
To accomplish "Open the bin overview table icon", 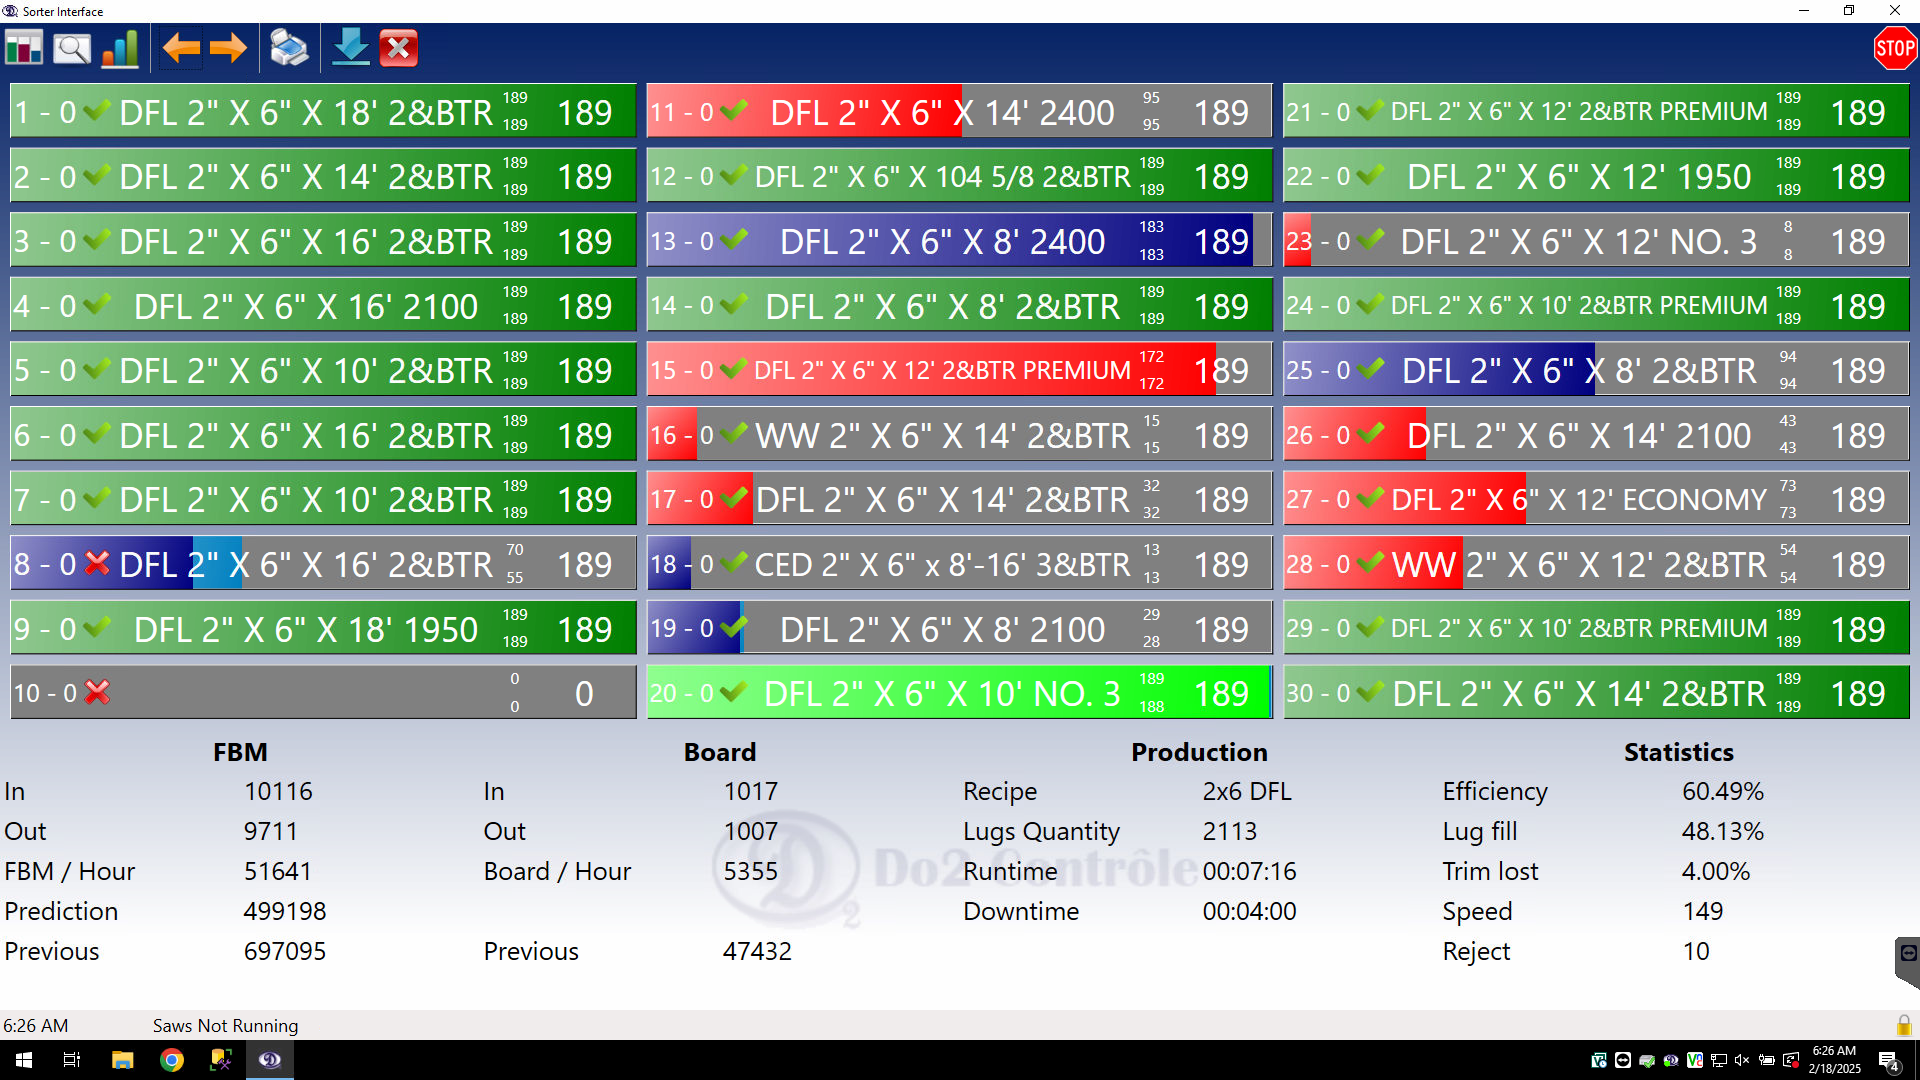I will 24,48.
